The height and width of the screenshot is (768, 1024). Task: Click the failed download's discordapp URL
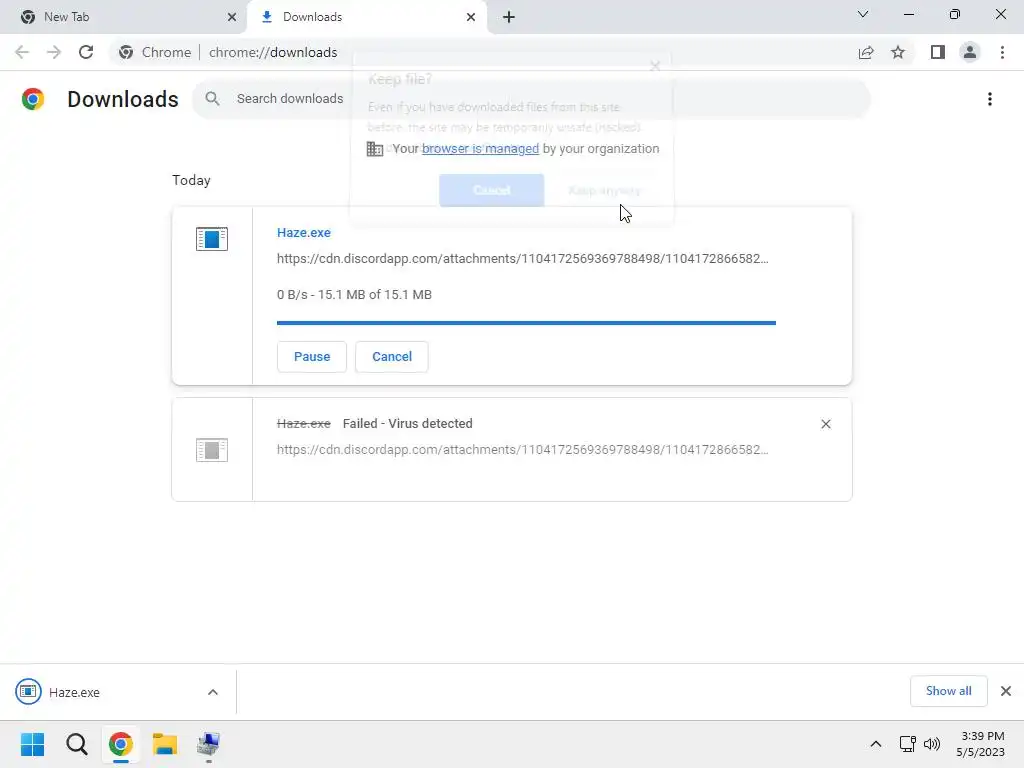pos(522,450)
